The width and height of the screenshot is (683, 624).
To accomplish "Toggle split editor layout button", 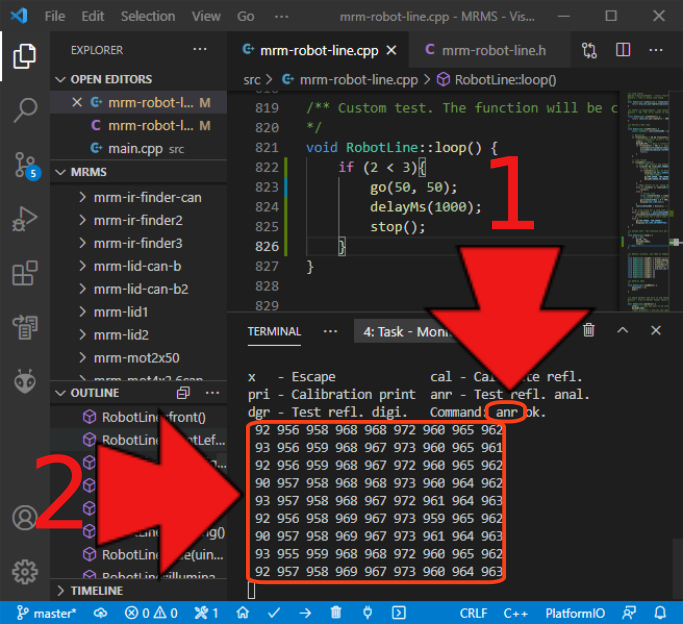I will click(x=623, y=50).
